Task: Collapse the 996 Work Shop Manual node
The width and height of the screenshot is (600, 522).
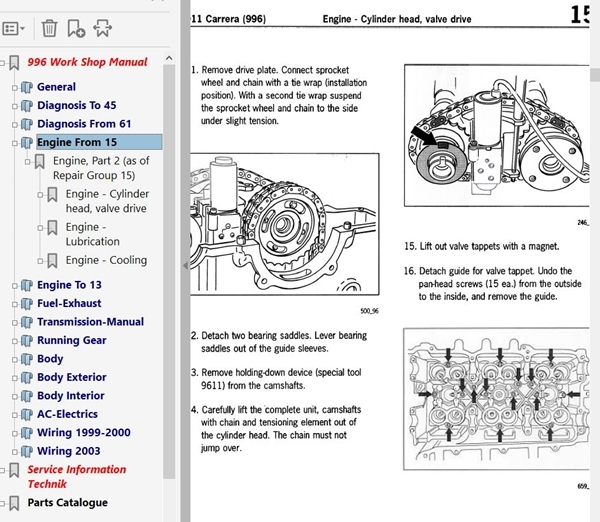Action: coord(2,63)
